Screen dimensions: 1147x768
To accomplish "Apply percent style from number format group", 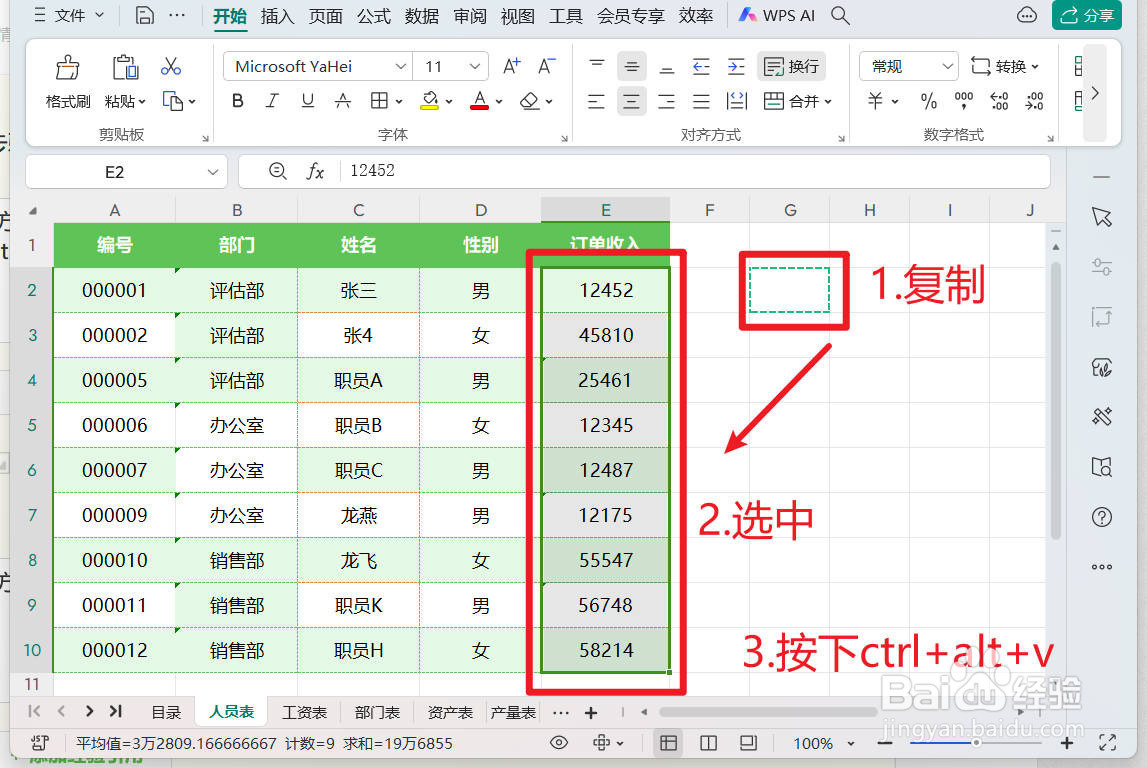I will coord(928,100).
